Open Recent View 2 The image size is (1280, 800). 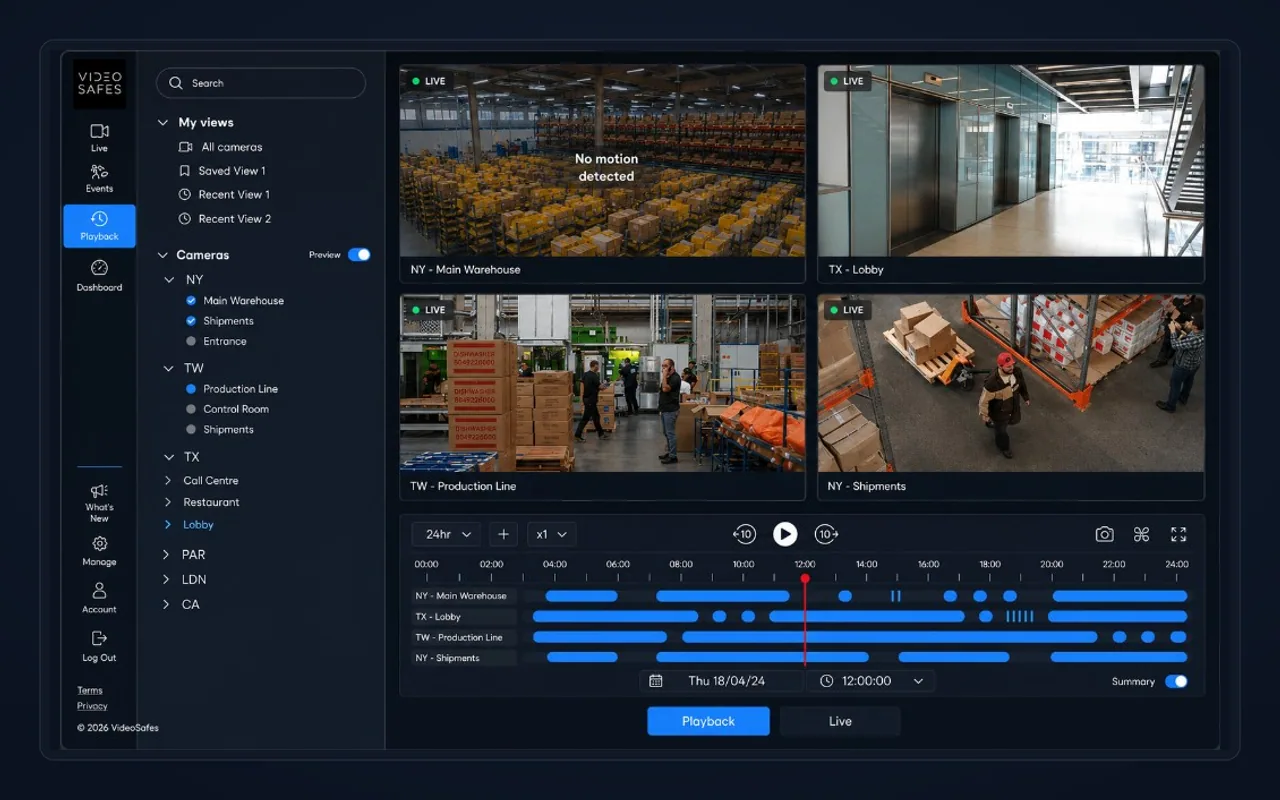click(225, 219)
